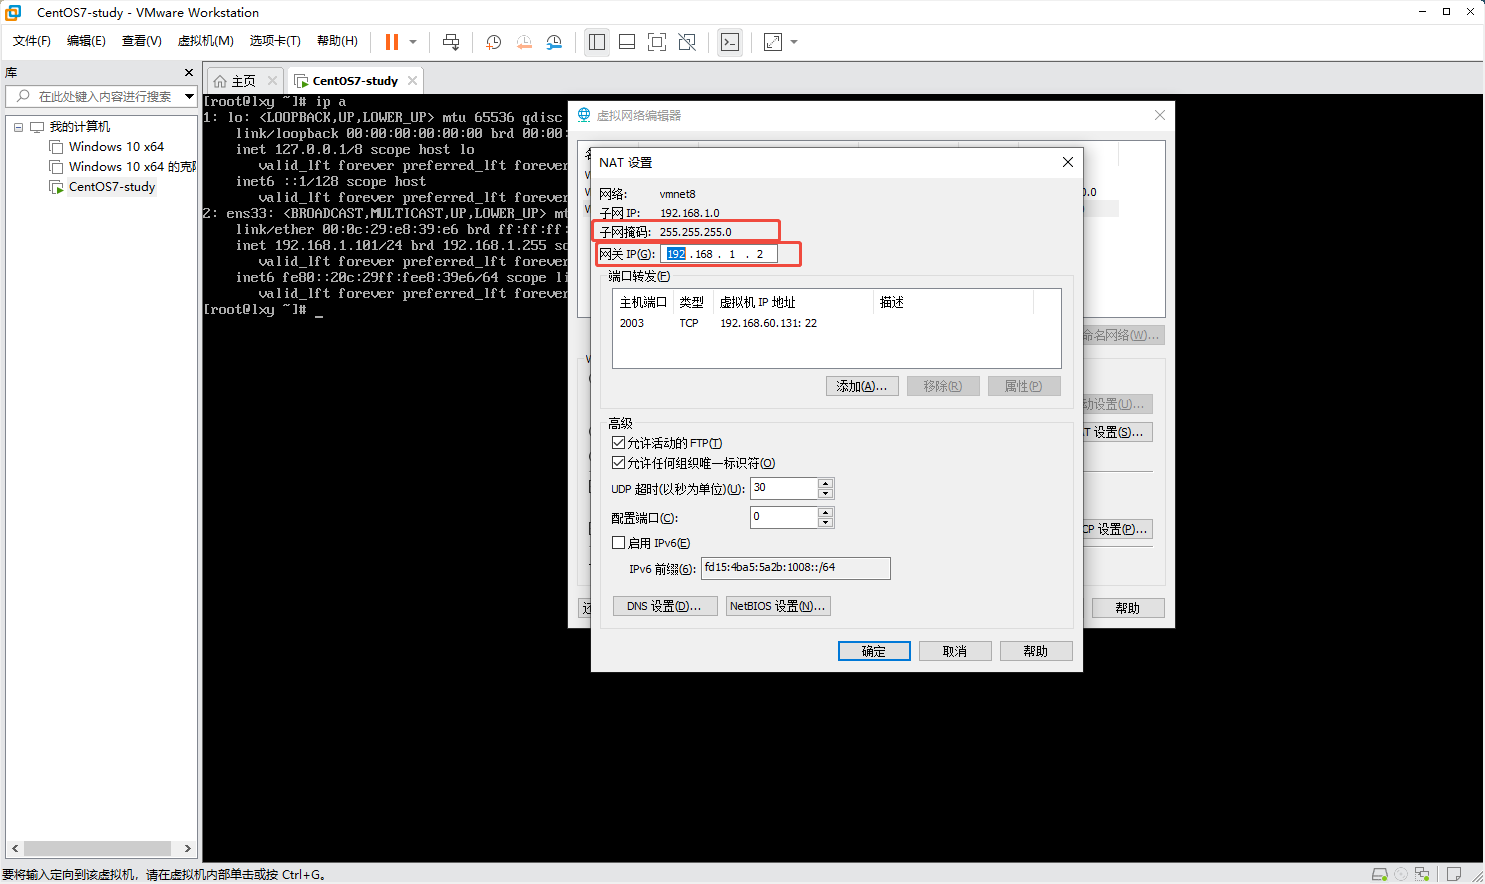Open the 文件(F) menu
The image size is (1485, 884).
pos(32,41)
